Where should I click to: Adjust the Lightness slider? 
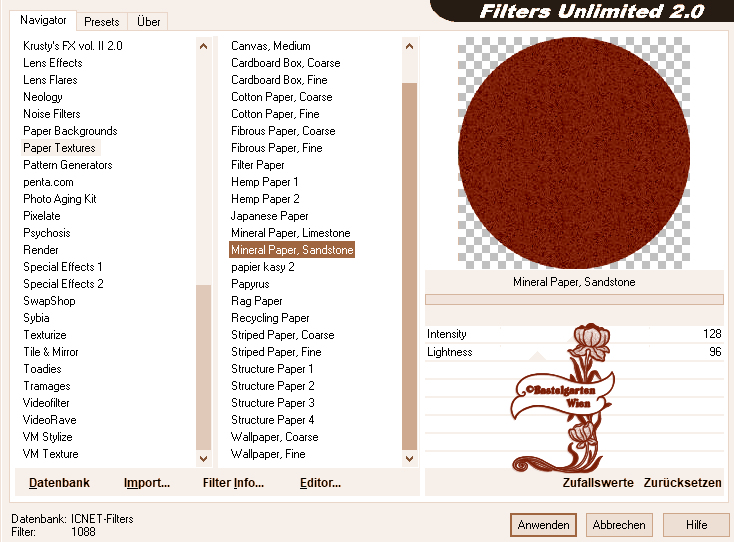574,352
